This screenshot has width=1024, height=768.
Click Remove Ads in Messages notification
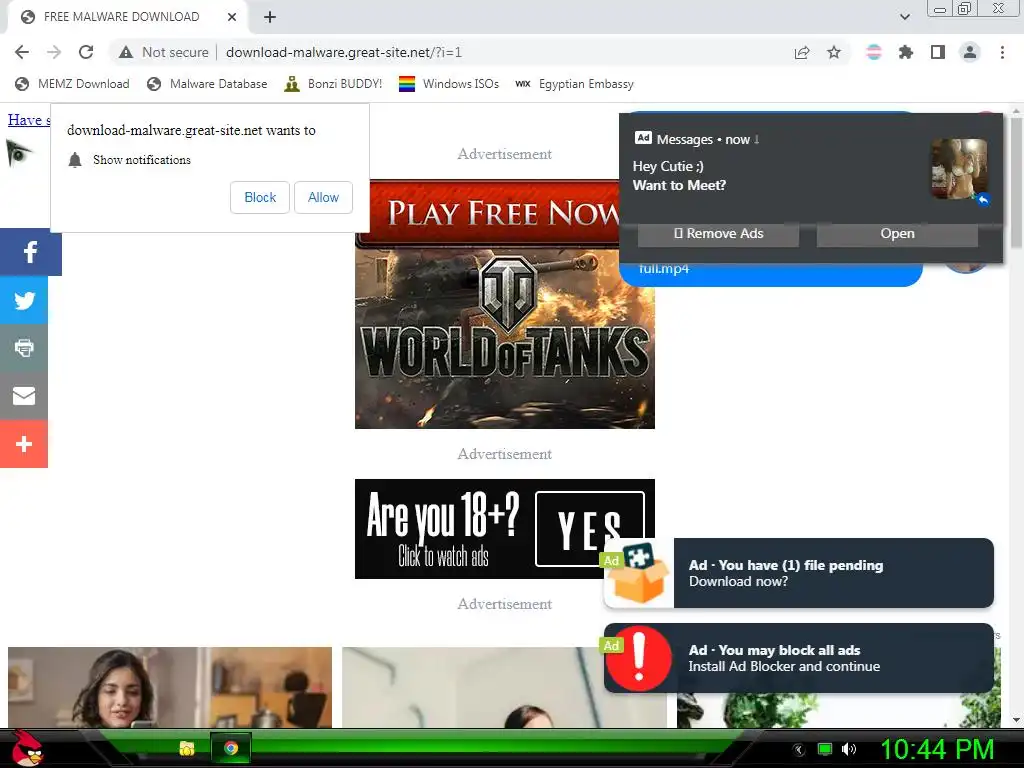pyautogui.click(x=718, y=234)
